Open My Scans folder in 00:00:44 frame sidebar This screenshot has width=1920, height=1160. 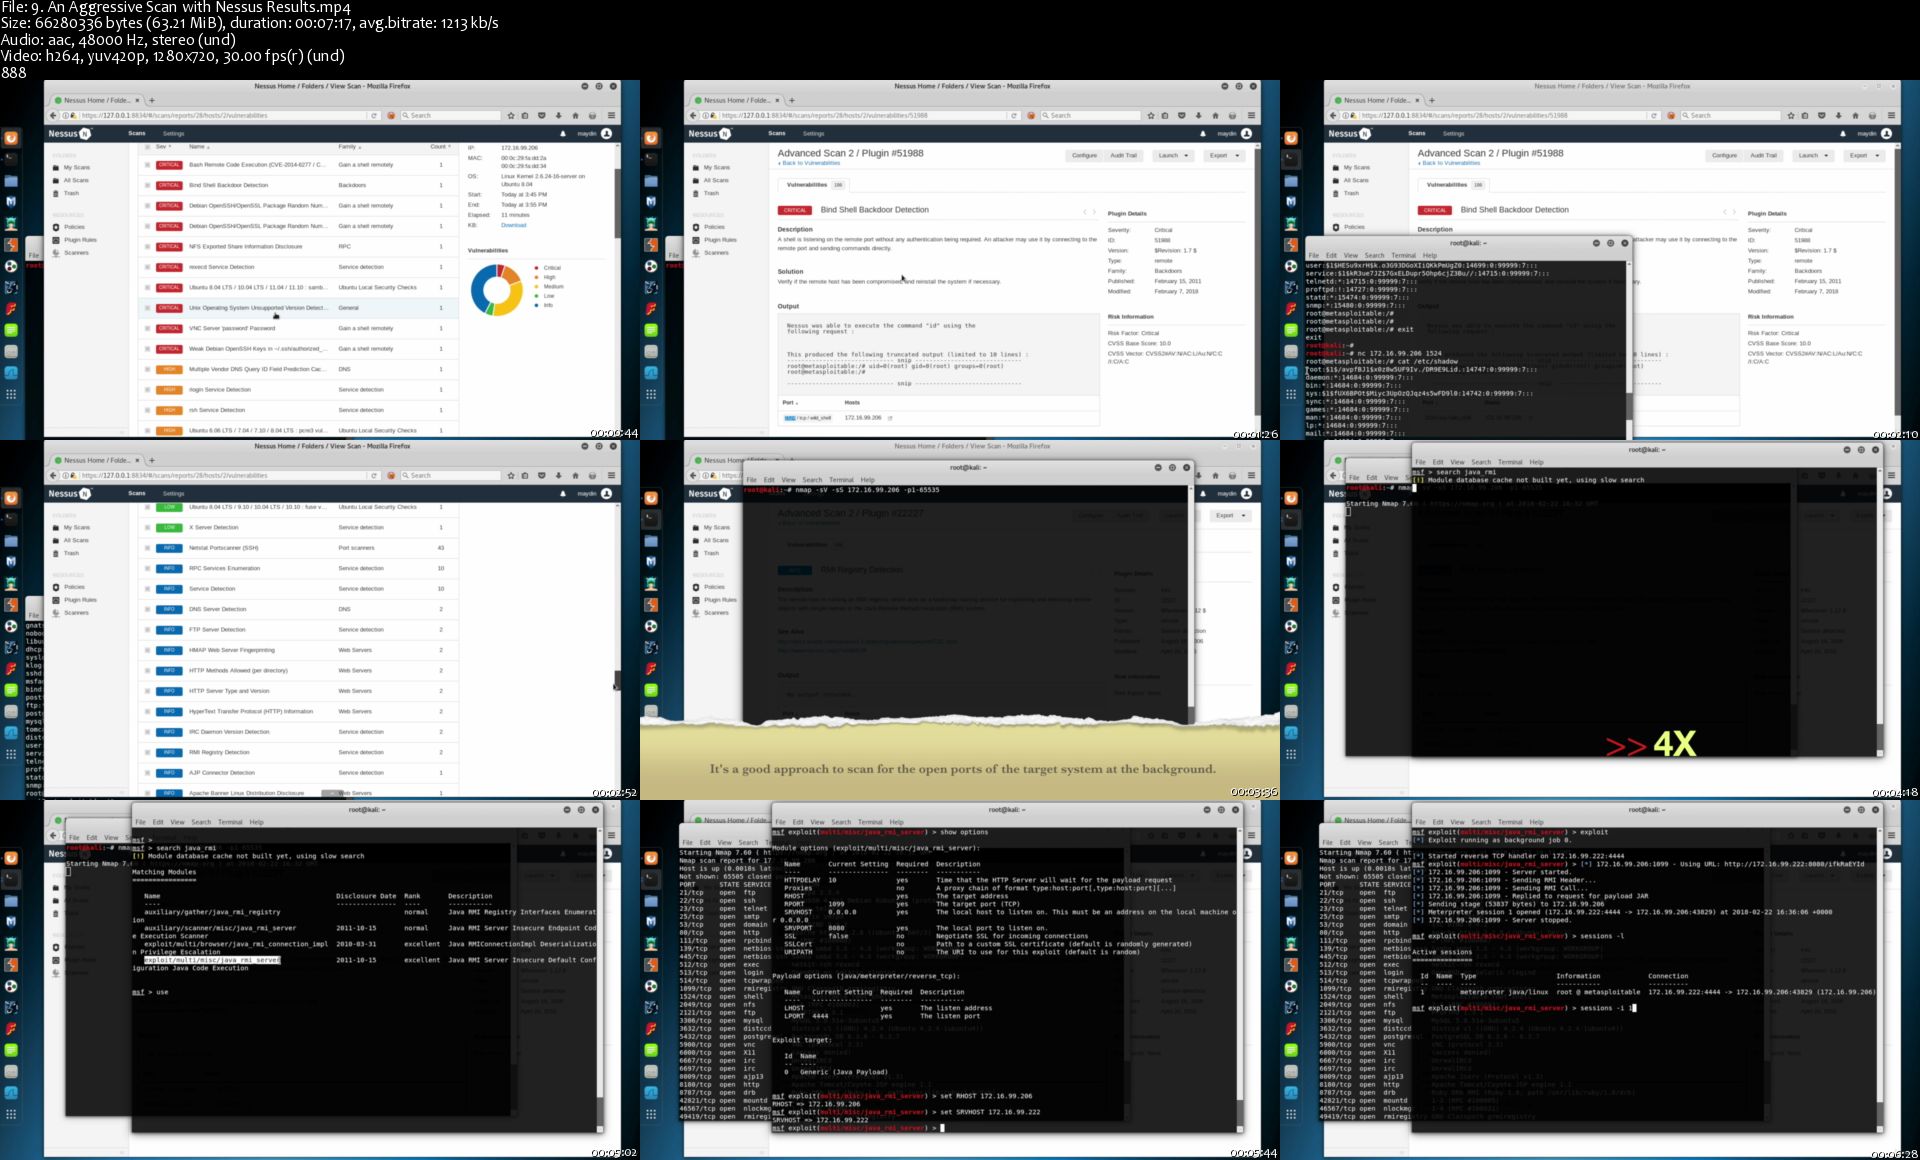point(77,167)
